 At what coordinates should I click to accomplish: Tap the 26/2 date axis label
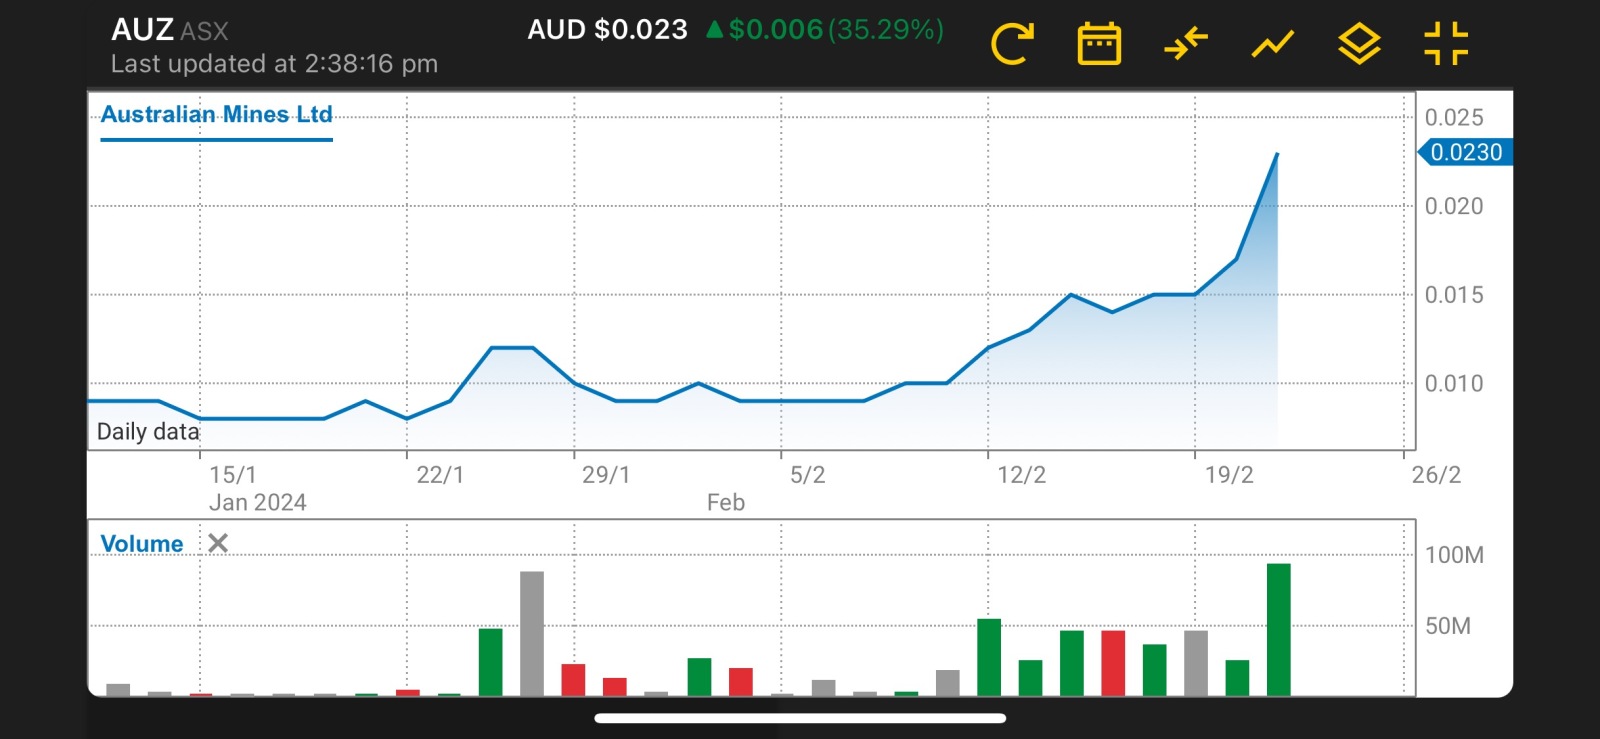tap(1436, 475)
